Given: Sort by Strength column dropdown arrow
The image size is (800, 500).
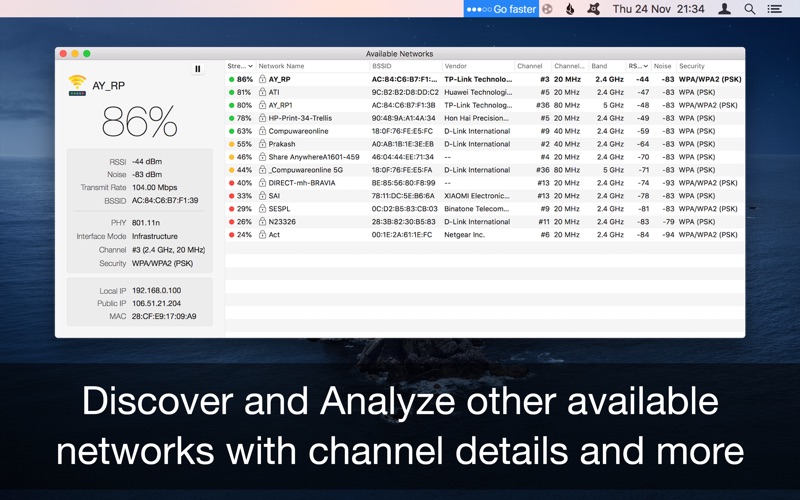Looking at the screenshot, I should [251, 66].
